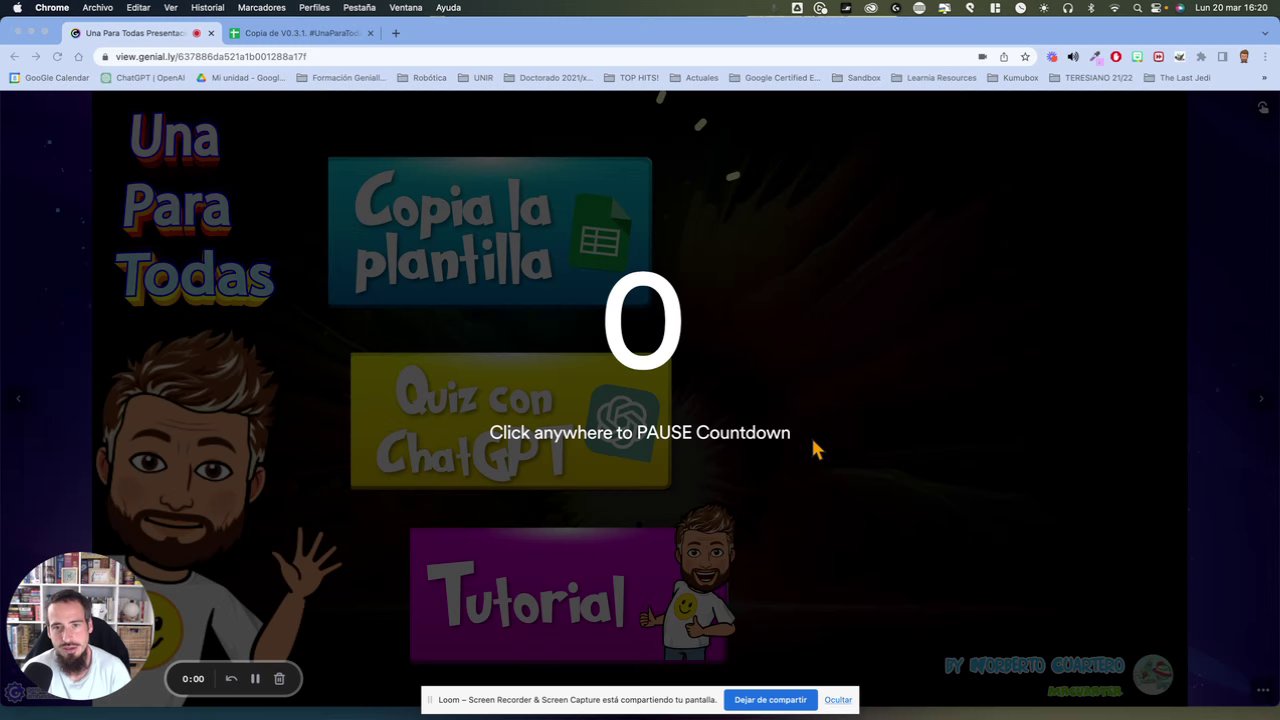Viewport: 1280px width, 720px height.
Task: Open the Doctorado 2021 bookmark folder
Action: (x=549, y=78)
